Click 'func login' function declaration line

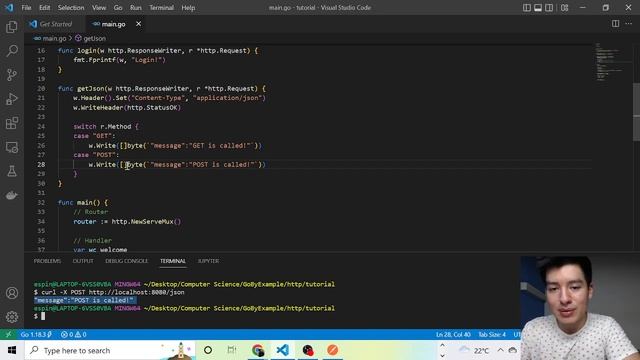(x=158, y=51)
